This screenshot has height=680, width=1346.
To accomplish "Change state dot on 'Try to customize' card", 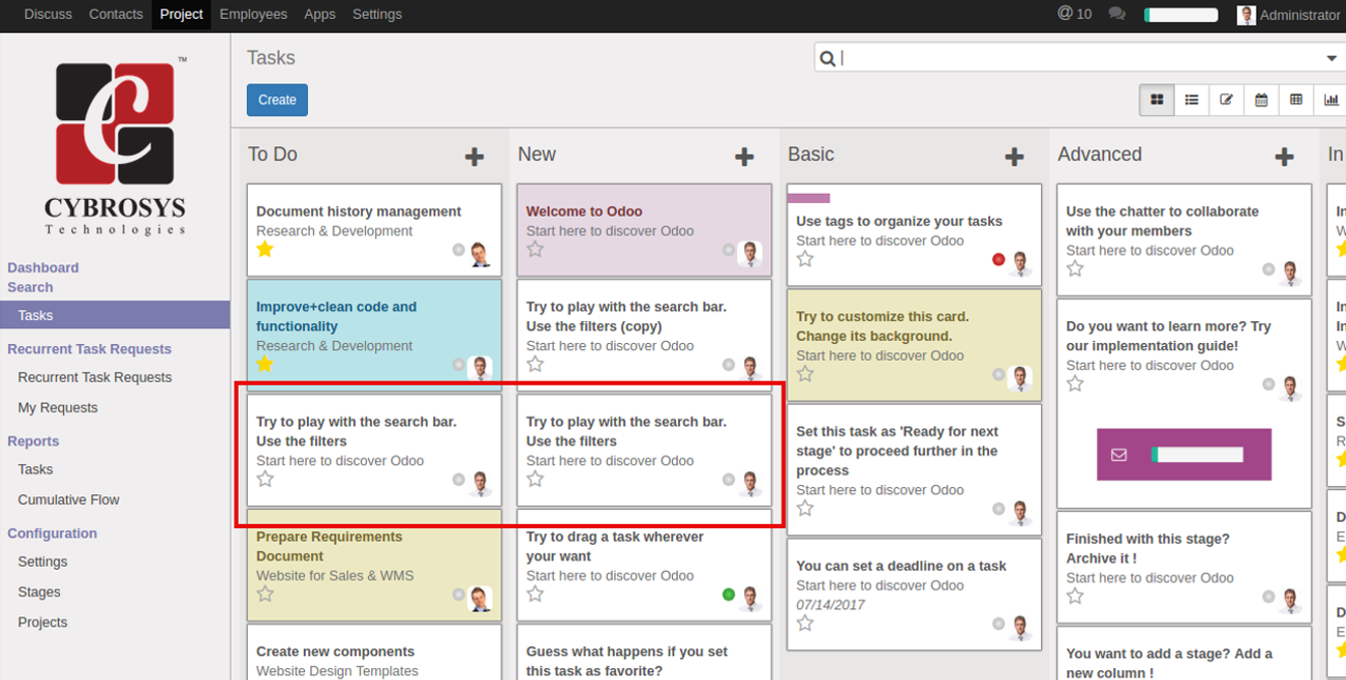I will click(998, 375).
